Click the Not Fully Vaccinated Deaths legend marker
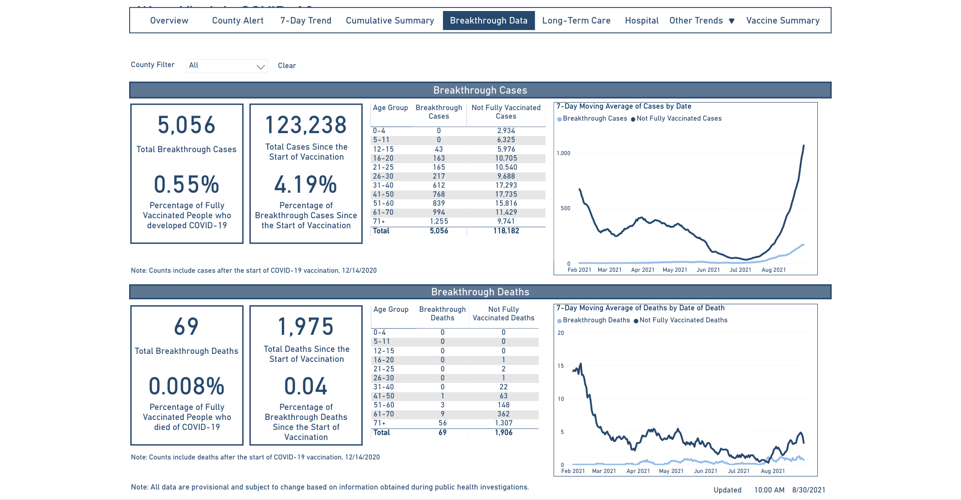Viewport: 961px width, 500px height. tap(636, 321)
